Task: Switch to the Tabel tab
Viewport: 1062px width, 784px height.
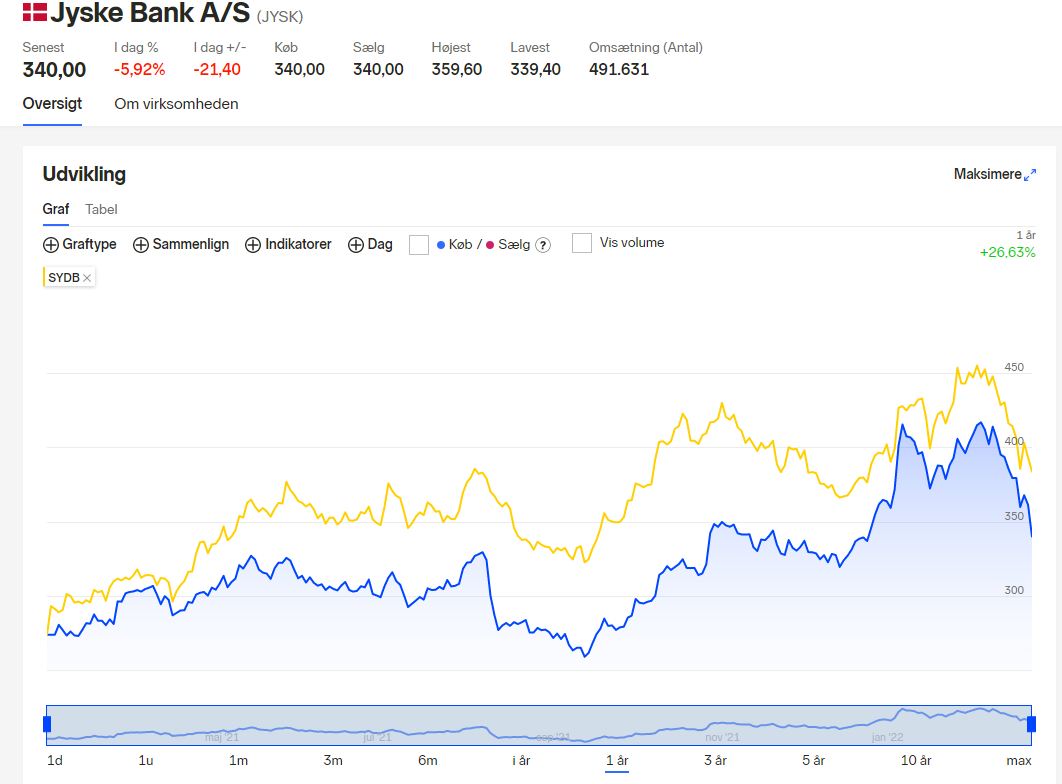Action: click(101, 209)
